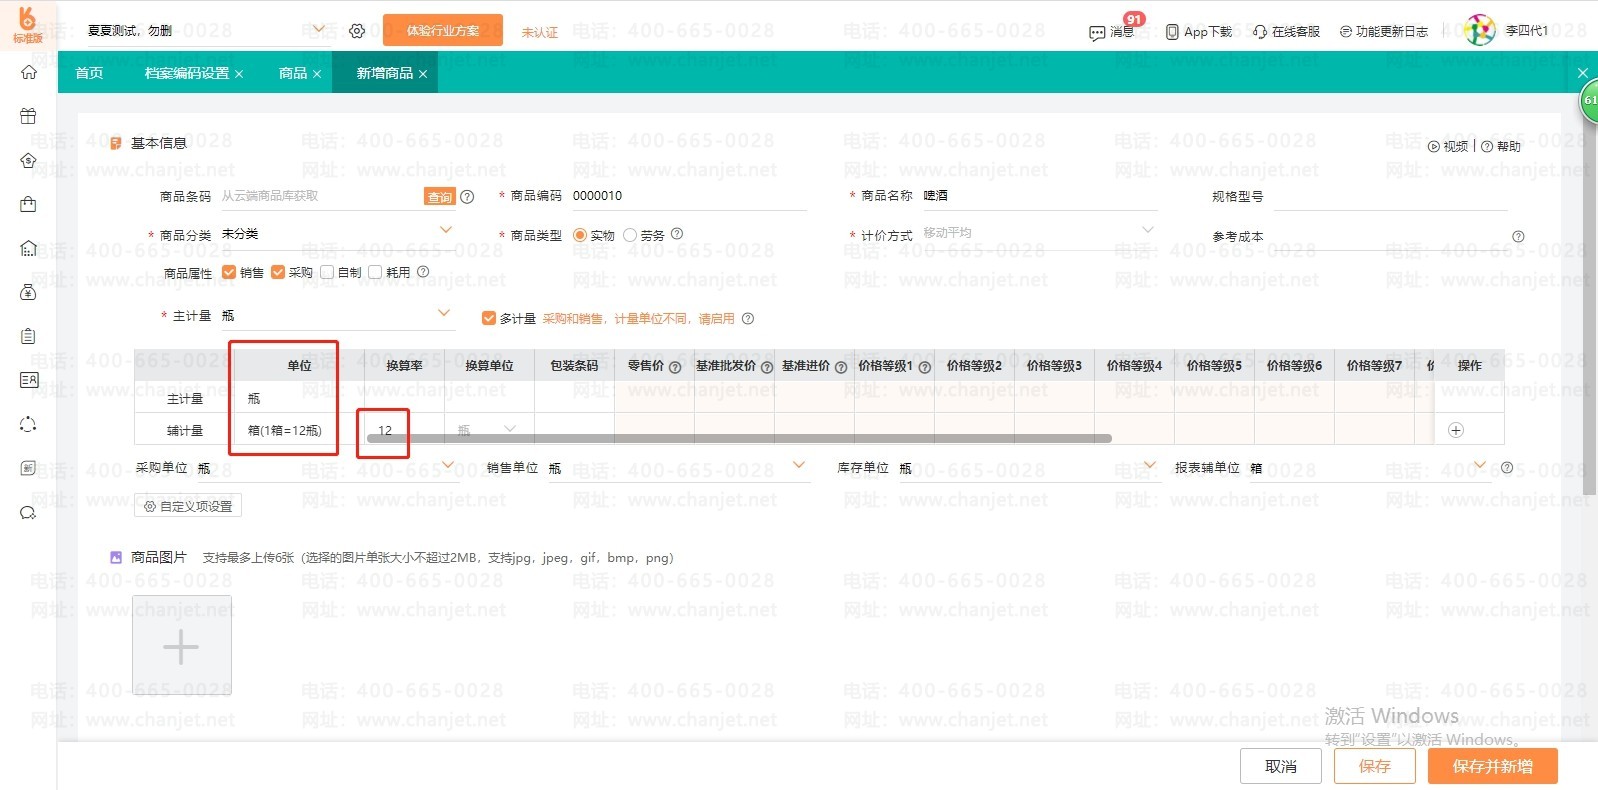Select the 劳务 radio button
The width and height of the screenshot is (1598, 790).
point(630,235)
